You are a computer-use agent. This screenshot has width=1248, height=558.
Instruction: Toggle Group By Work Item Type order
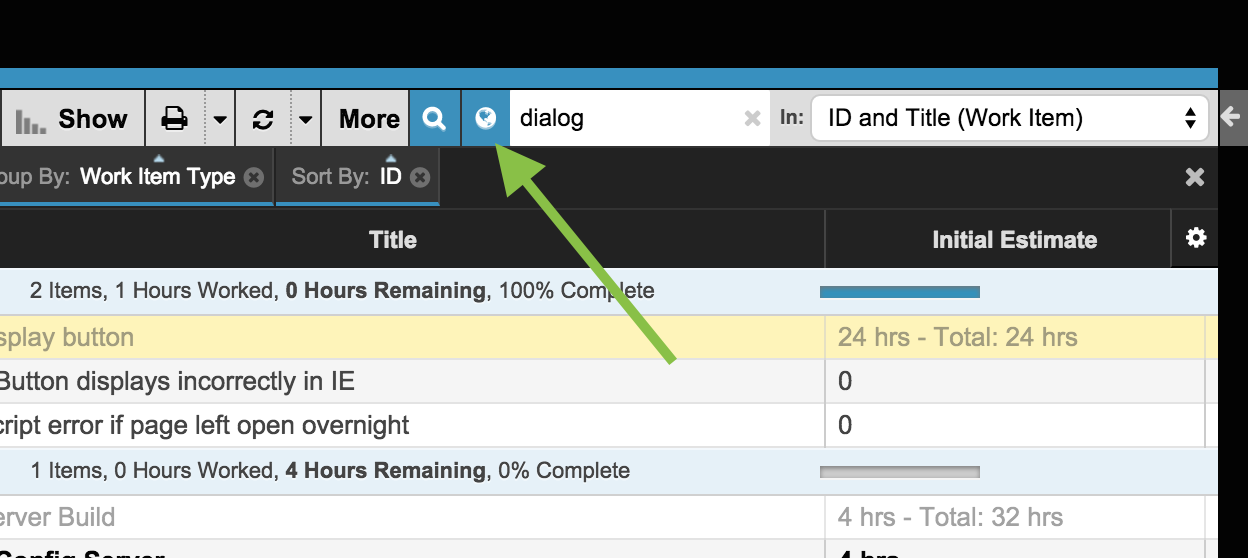pyautogui.click(x=157, y=176)
